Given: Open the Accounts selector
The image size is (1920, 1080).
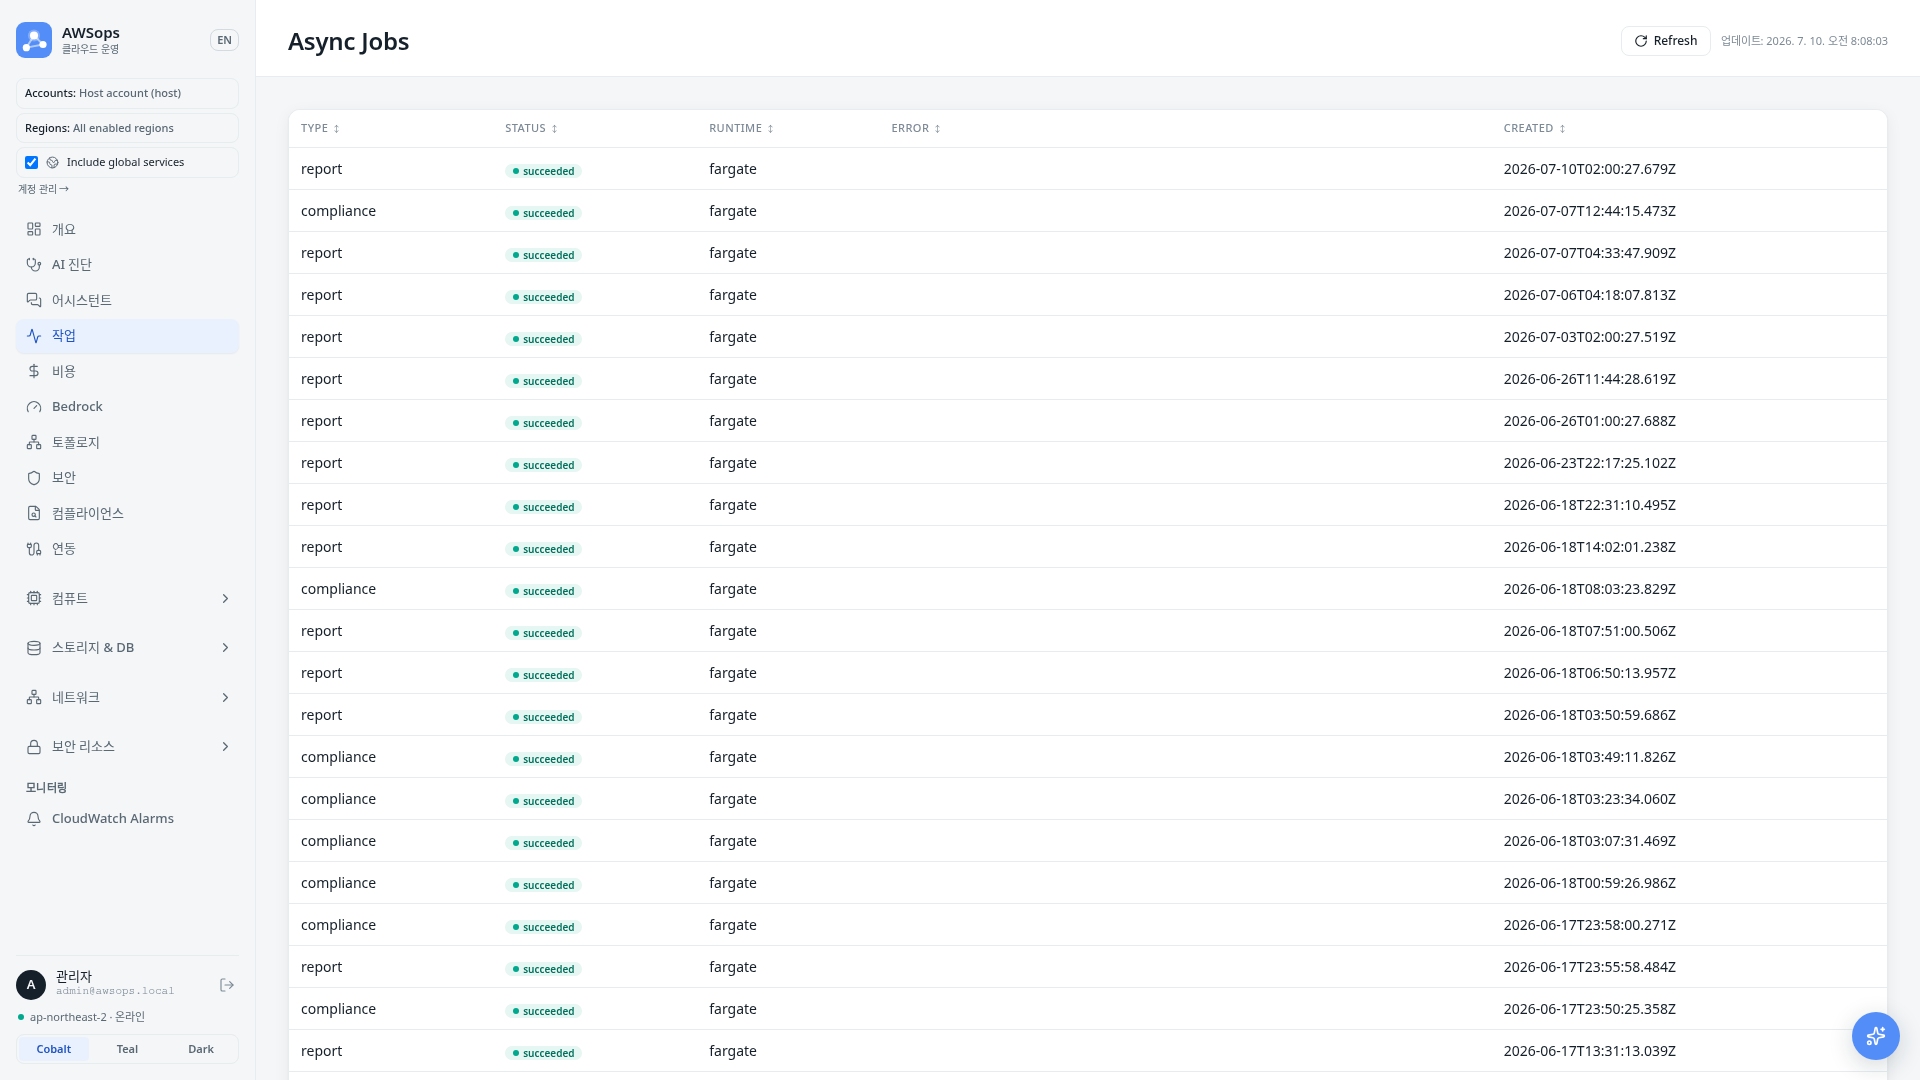Looking at the screenshot, I should coord(127,93).
